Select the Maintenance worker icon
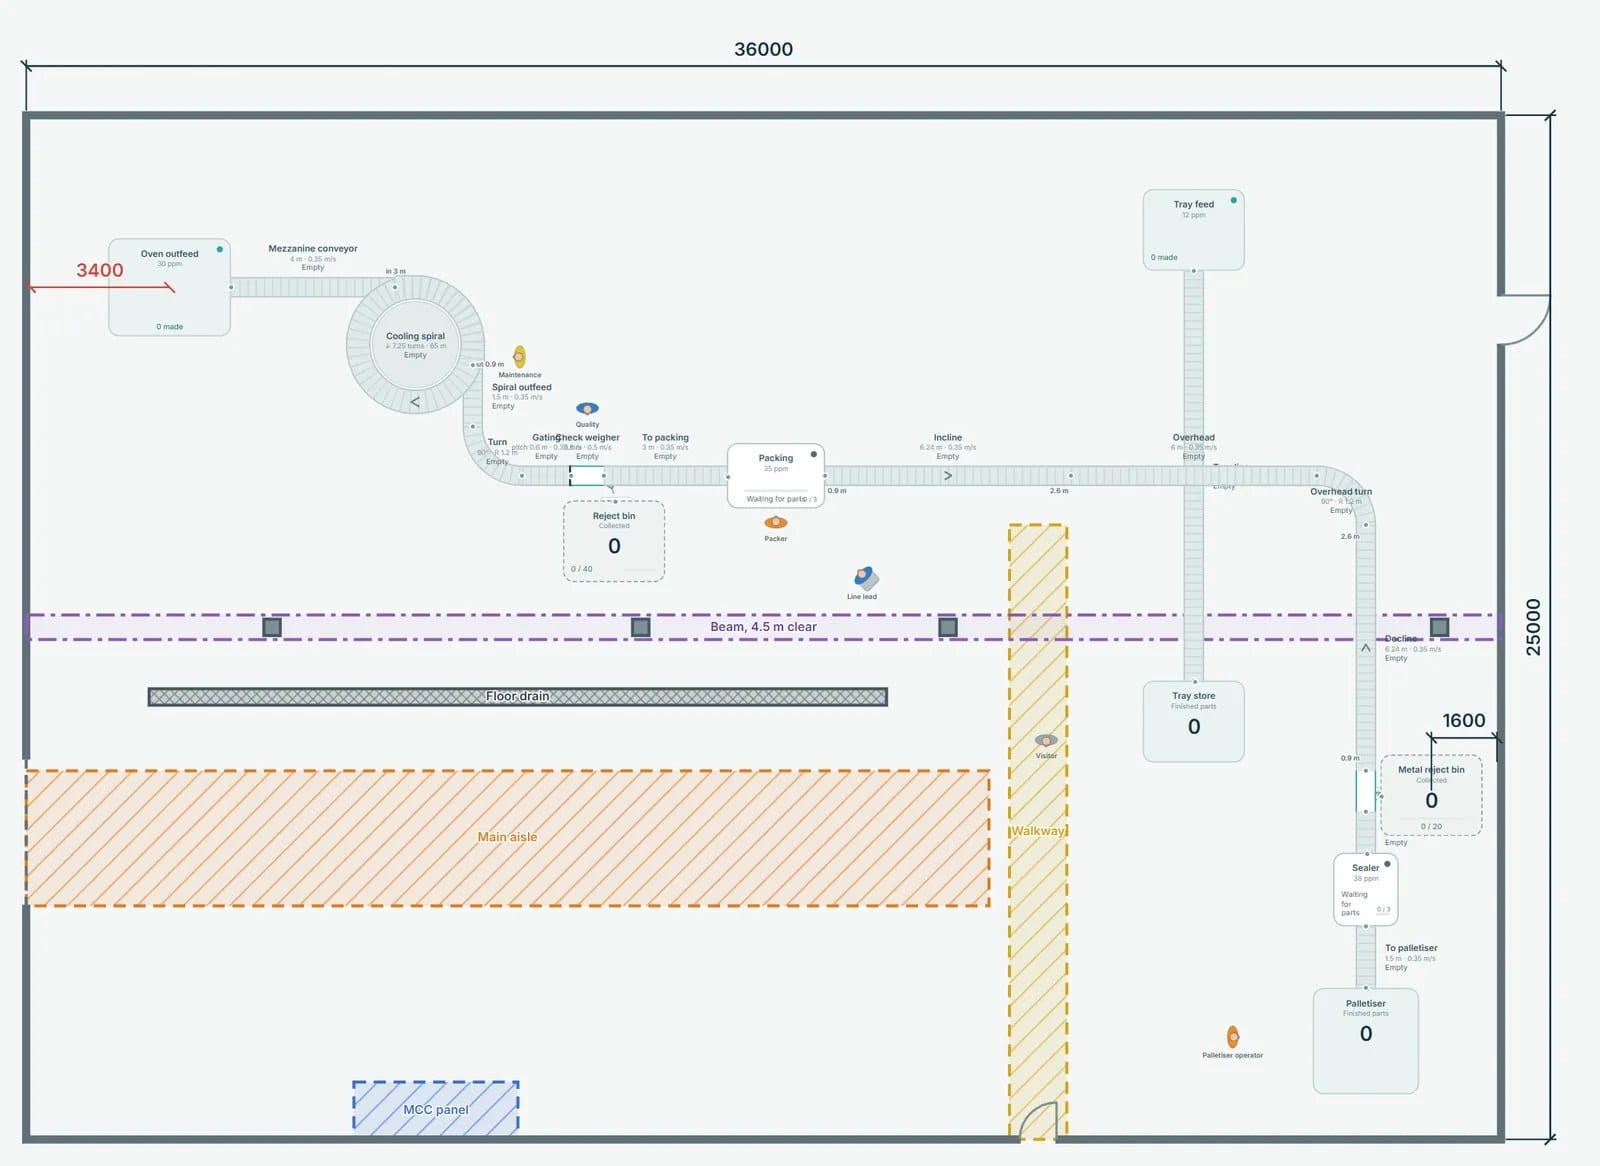1600x1166 pixels. tap(519, 357)
